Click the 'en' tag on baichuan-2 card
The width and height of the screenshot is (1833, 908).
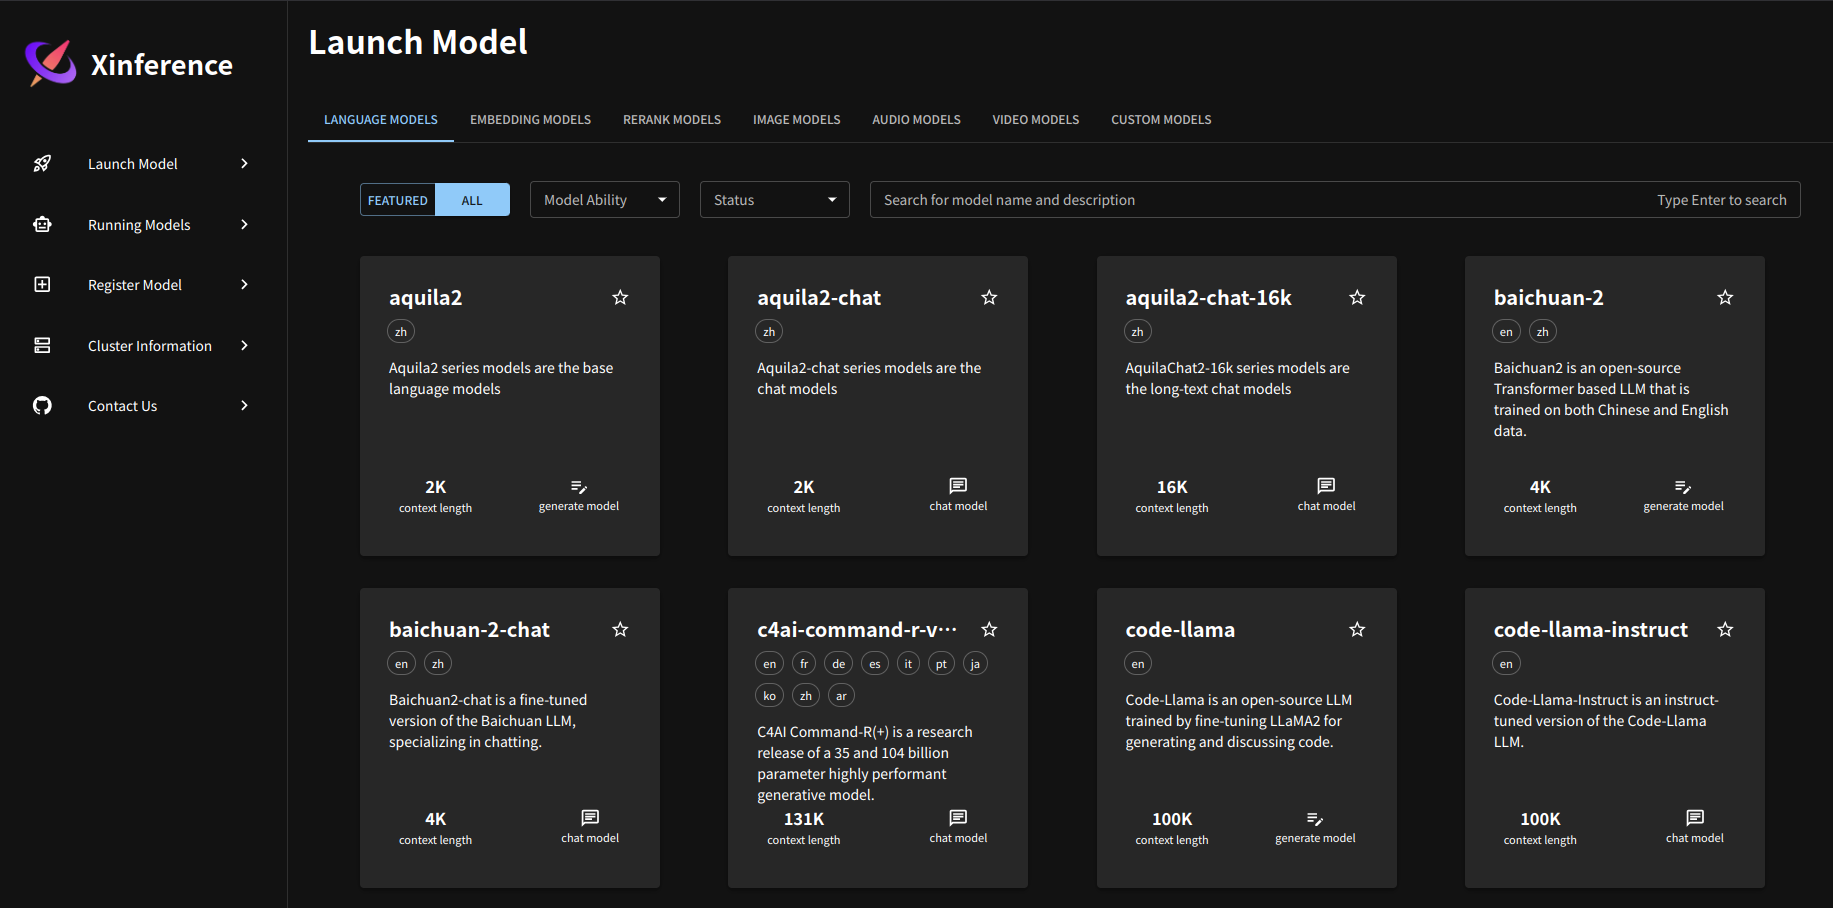(1506, 332)
